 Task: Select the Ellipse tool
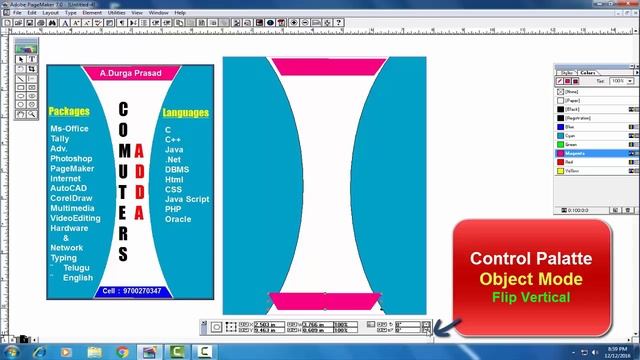[x=21, y=96]
